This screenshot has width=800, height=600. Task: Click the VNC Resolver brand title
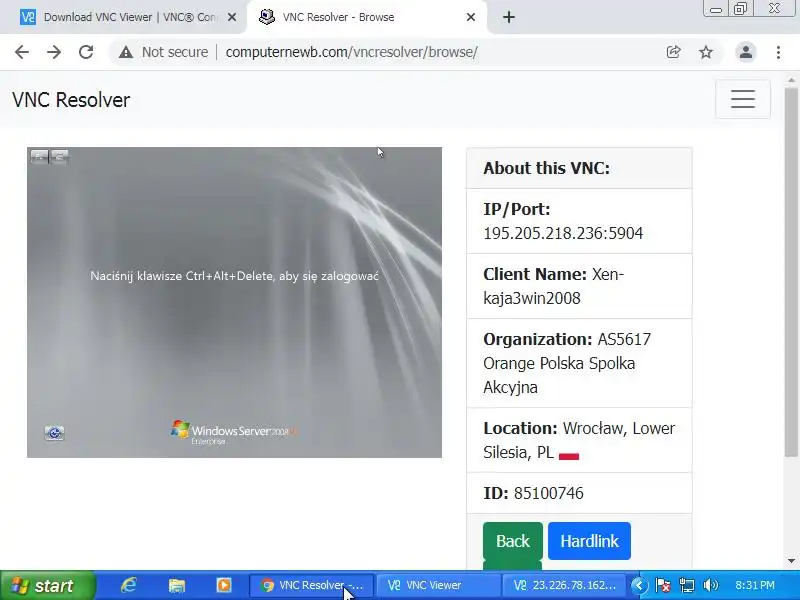pyautogui.click(x=71, y=100)
